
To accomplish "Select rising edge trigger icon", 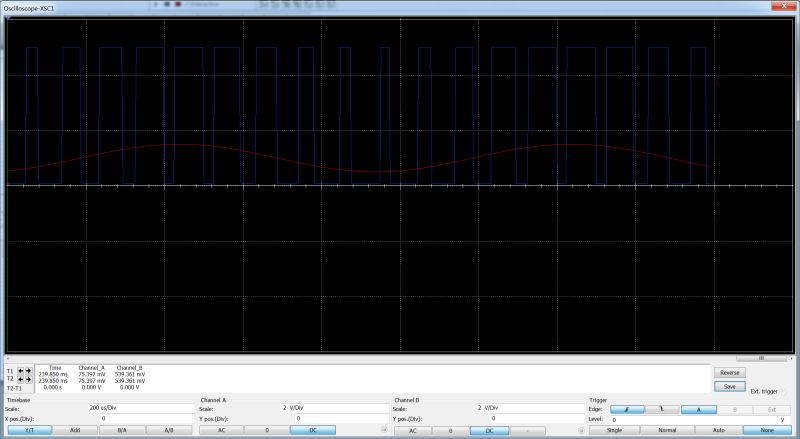I will [x=627, y=409].
